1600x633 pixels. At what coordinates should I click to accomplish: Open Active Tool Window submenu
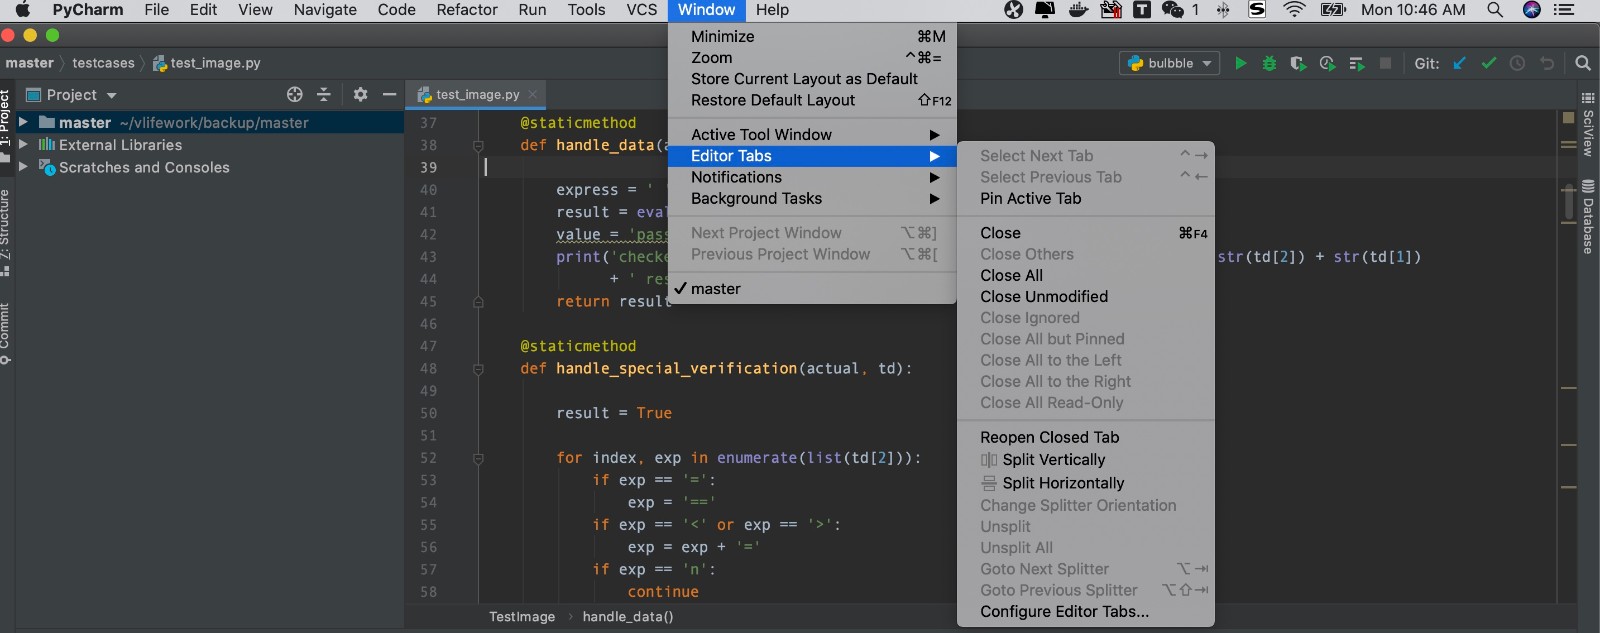tap(812, 135)
